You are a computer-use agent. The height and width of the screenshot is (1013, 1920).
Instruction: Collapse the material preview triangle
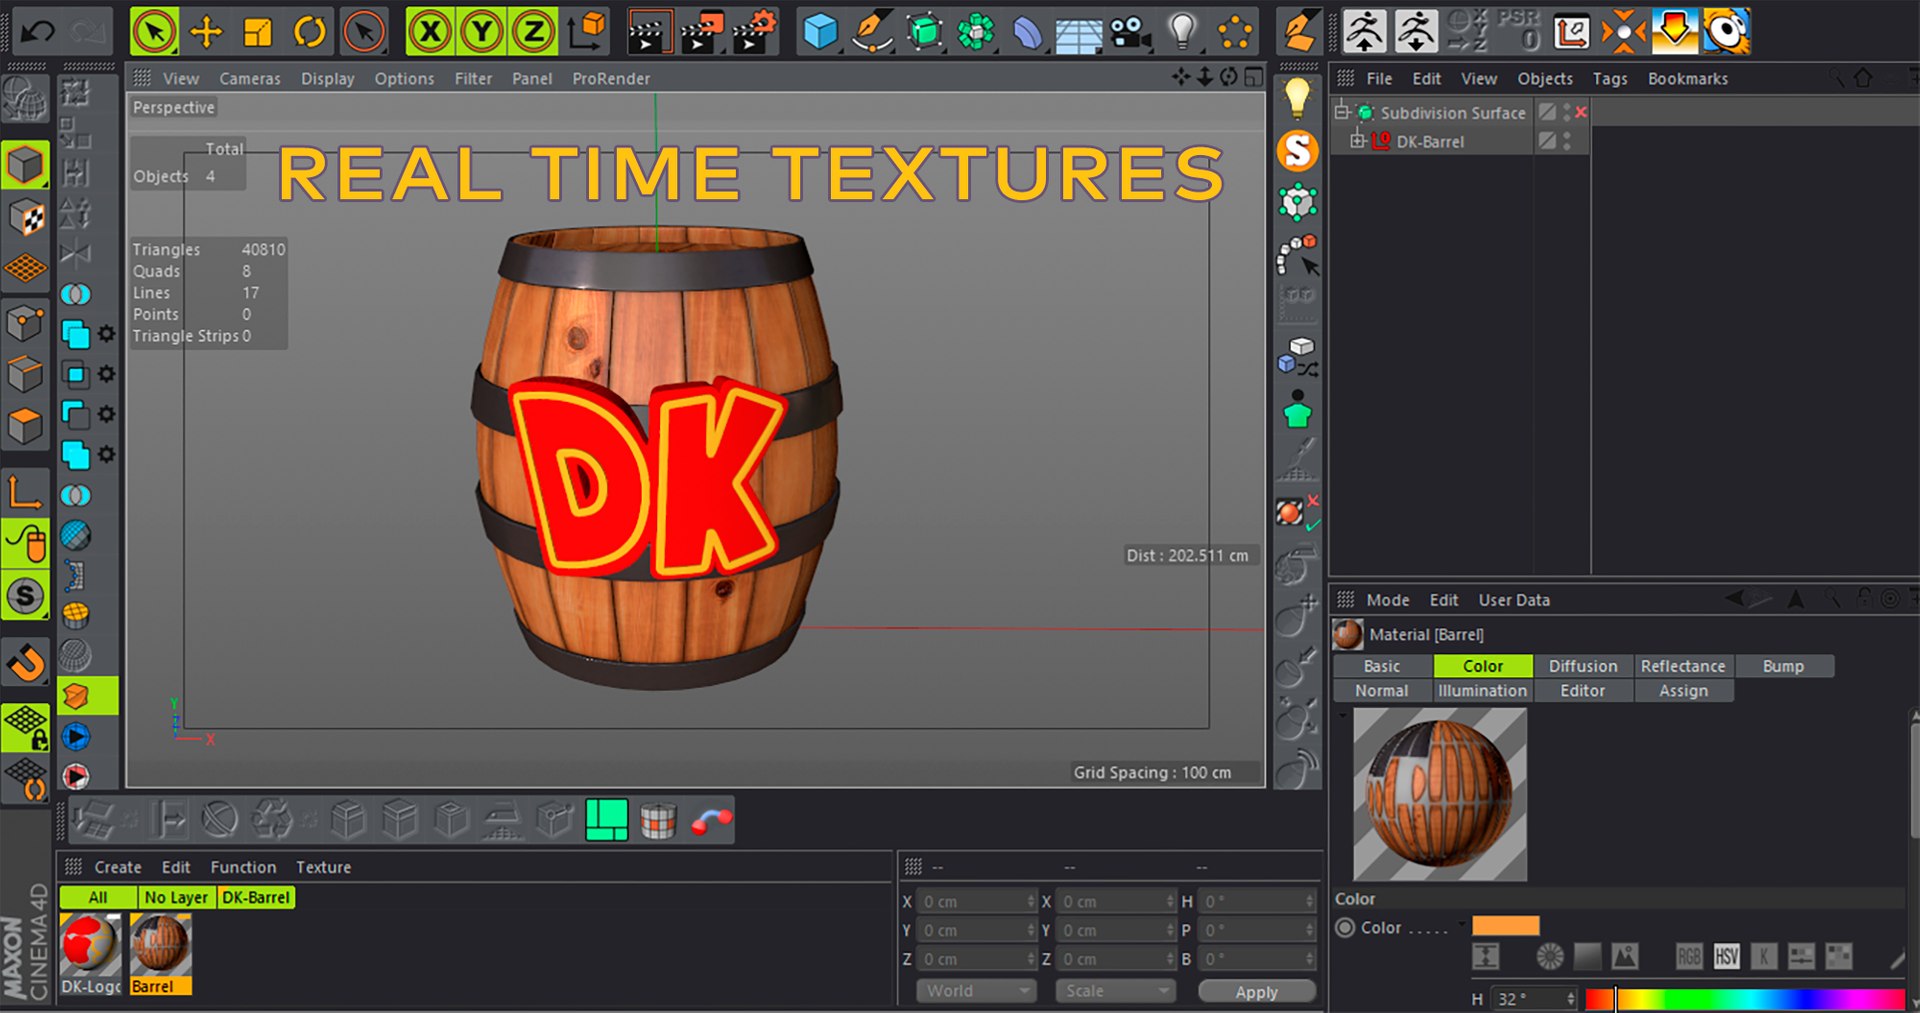1341,715
